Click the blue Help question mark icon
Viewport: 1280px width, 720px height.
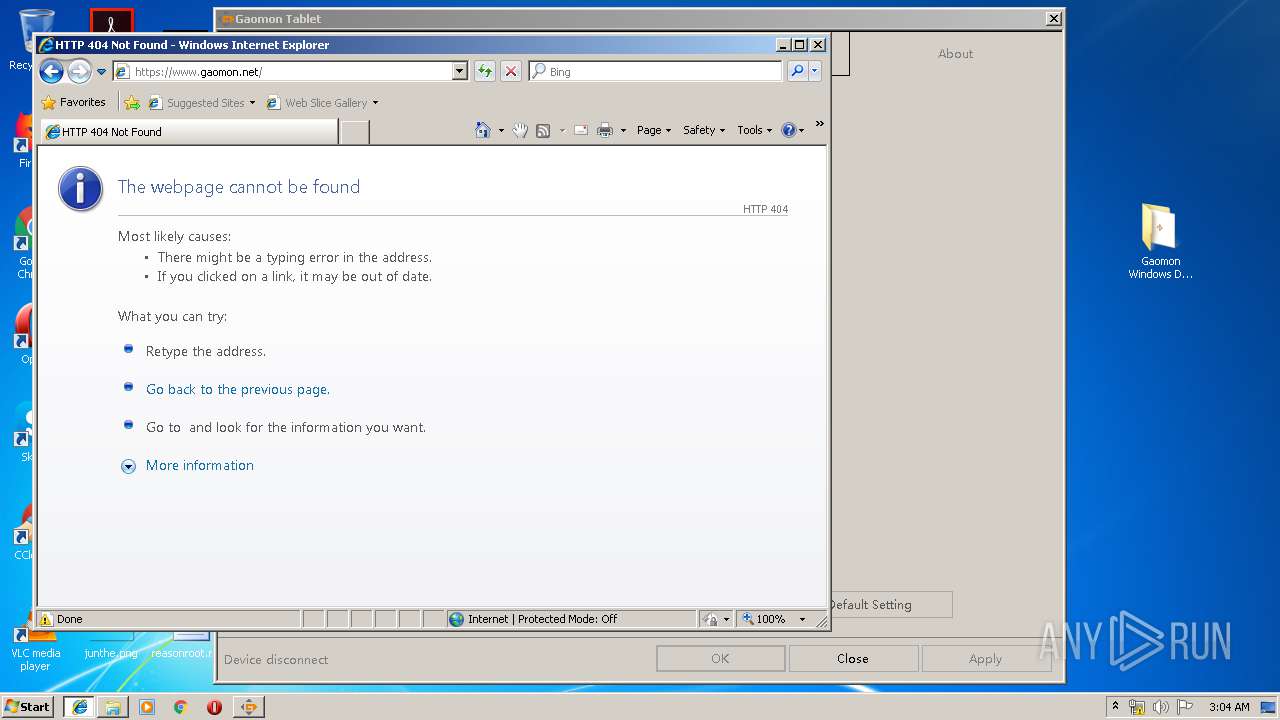click(x=788, y=130)
